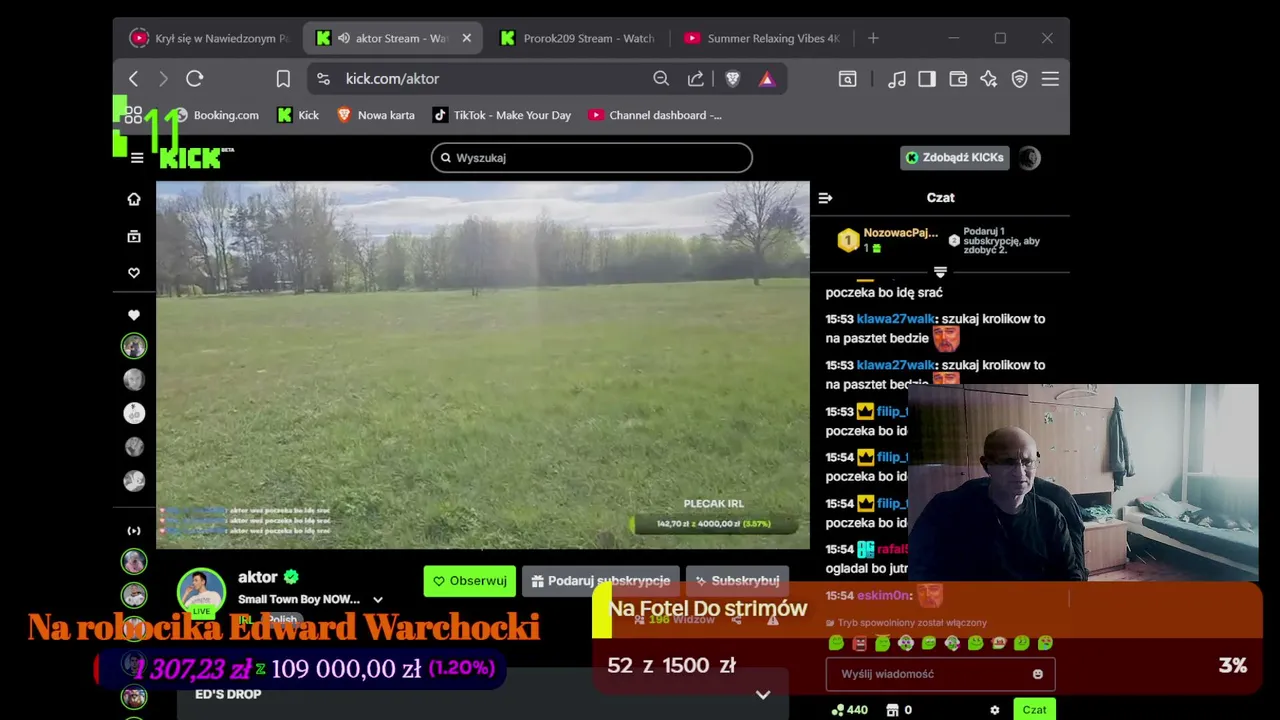Follow the channel with Obserwuj
This screenshot has height=720, width=1280.
(x=469, y=581)
